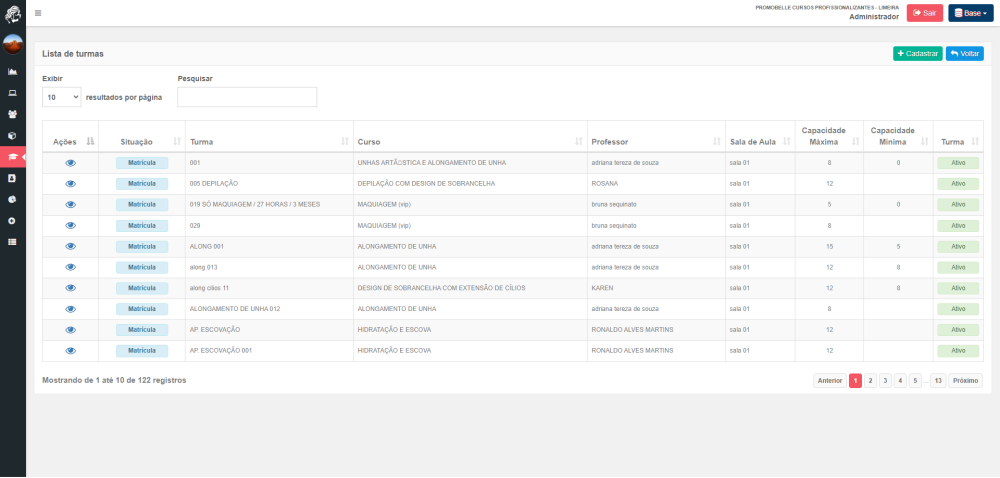
Task: Open the laptop sidebar icon
Action: [x=11, y=93]
